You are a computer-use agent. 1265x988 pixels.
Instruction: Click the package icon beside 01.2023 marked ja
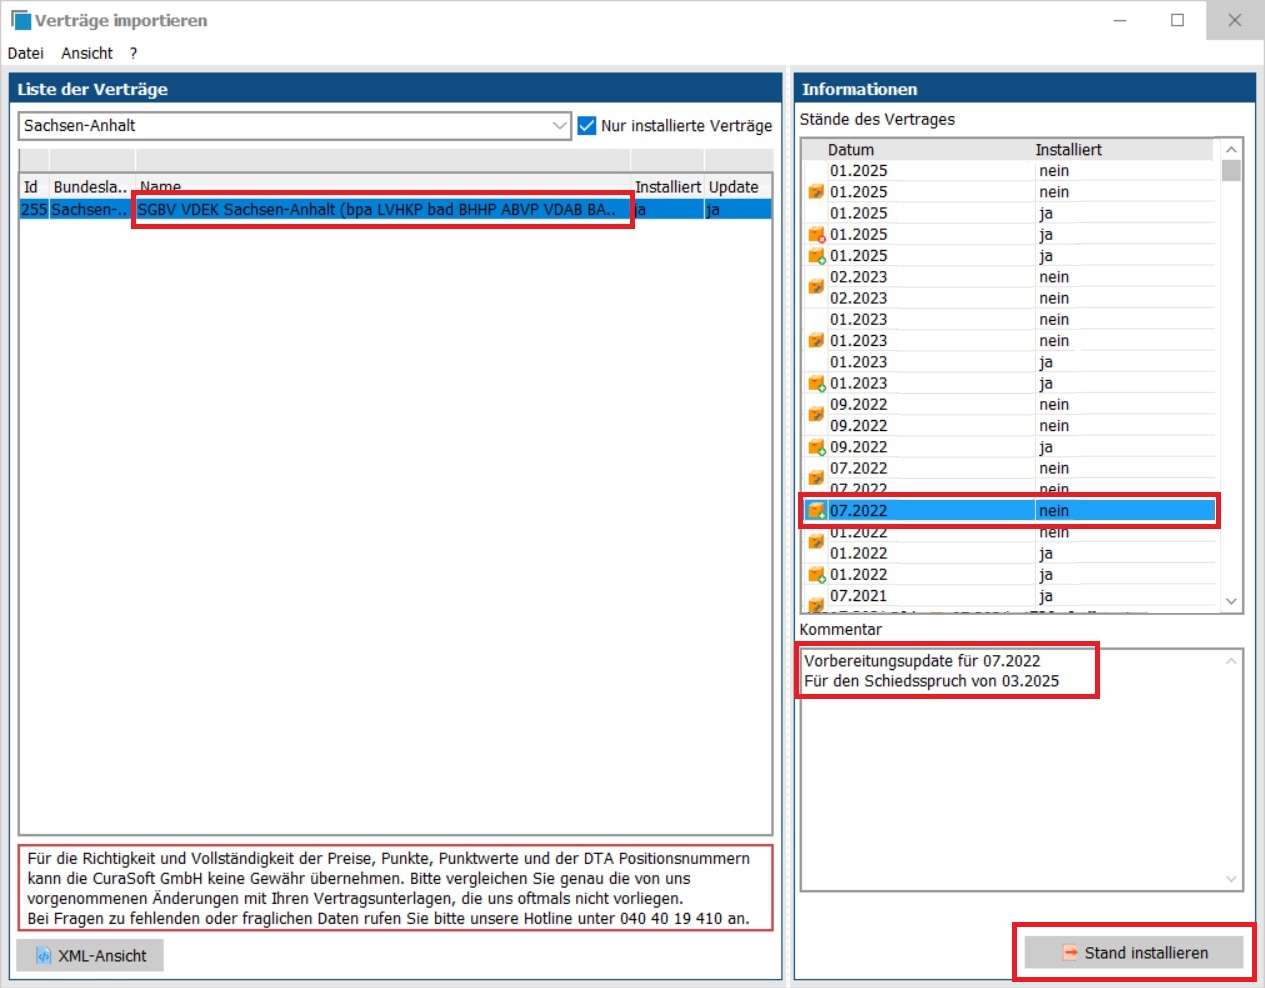coord(816,384)
